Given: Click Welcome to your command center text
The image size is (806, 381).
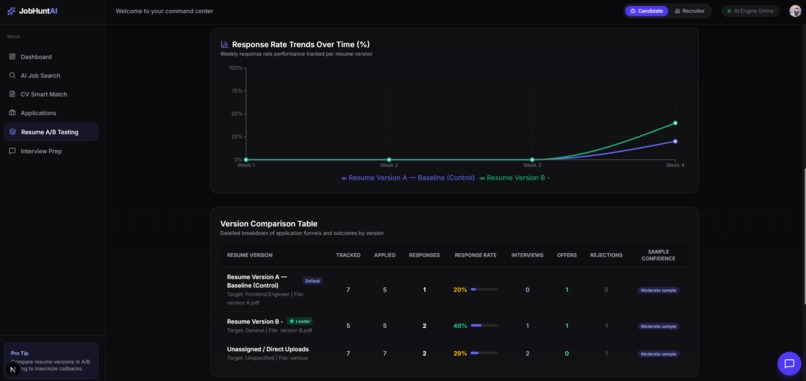Looking at the screenshot, I should point(164,11).
